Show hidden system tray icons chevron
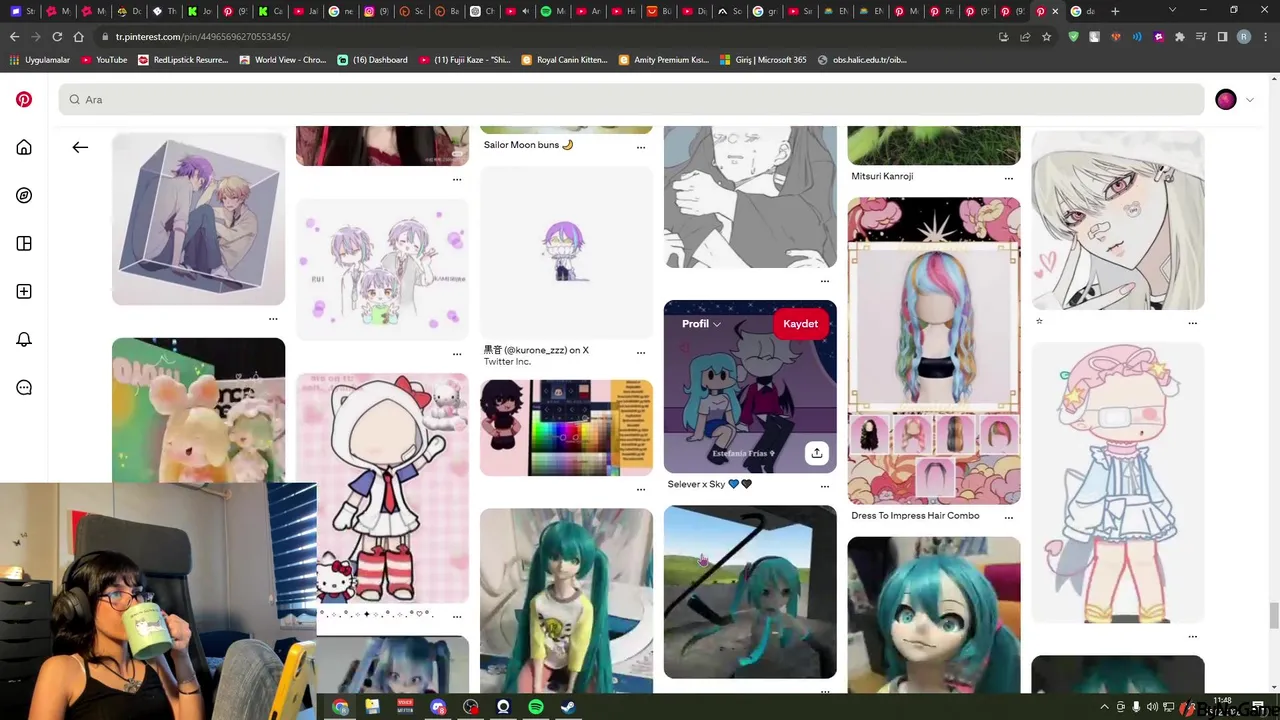Image resolution: width=1280 pixels, height=720 pixels. [1104, 707]
